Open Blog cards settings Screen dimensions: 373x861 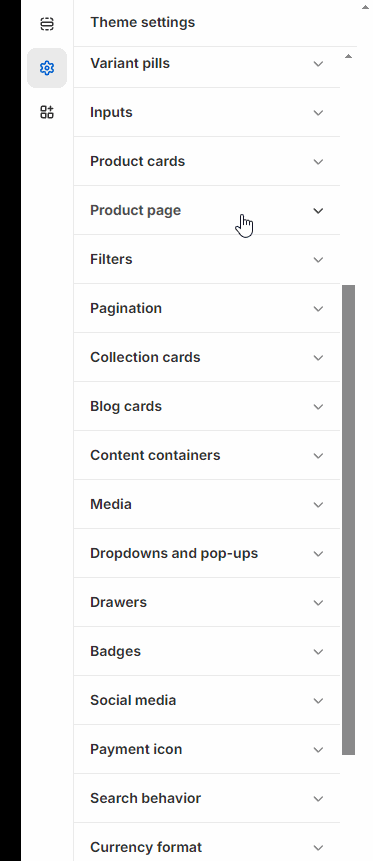pyautogui.click(x=207, y=406)
